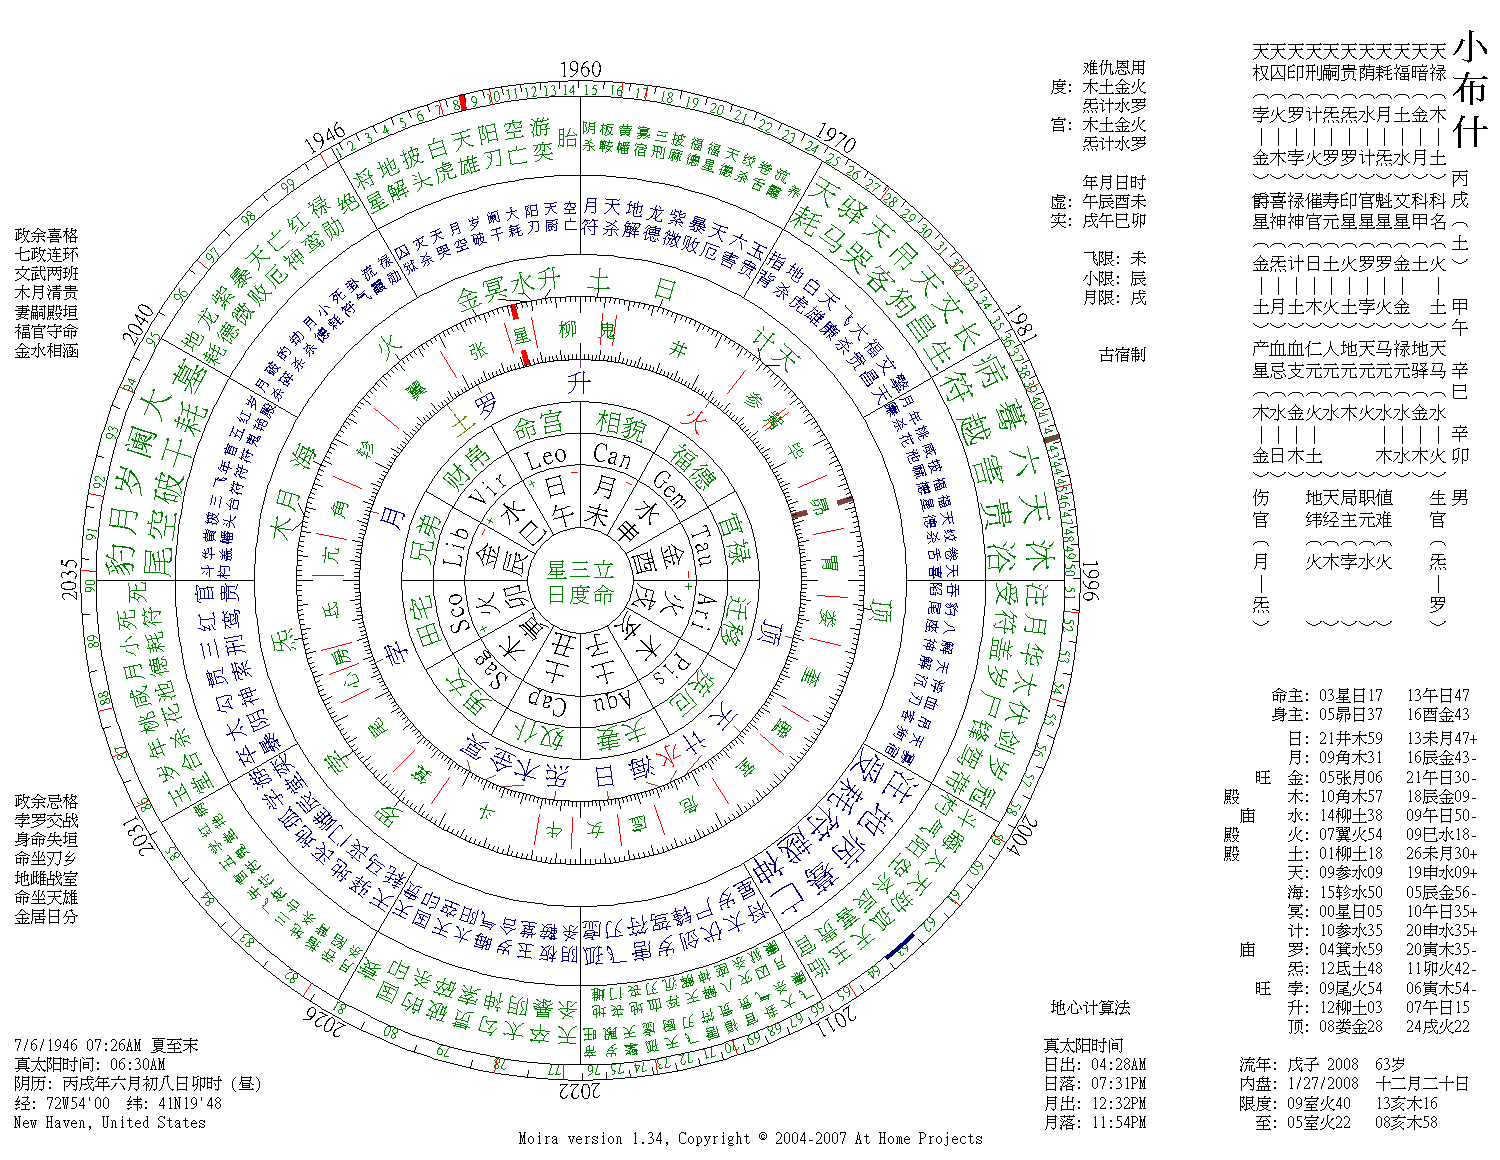Select the 月限: 戌 entry

1114,297
